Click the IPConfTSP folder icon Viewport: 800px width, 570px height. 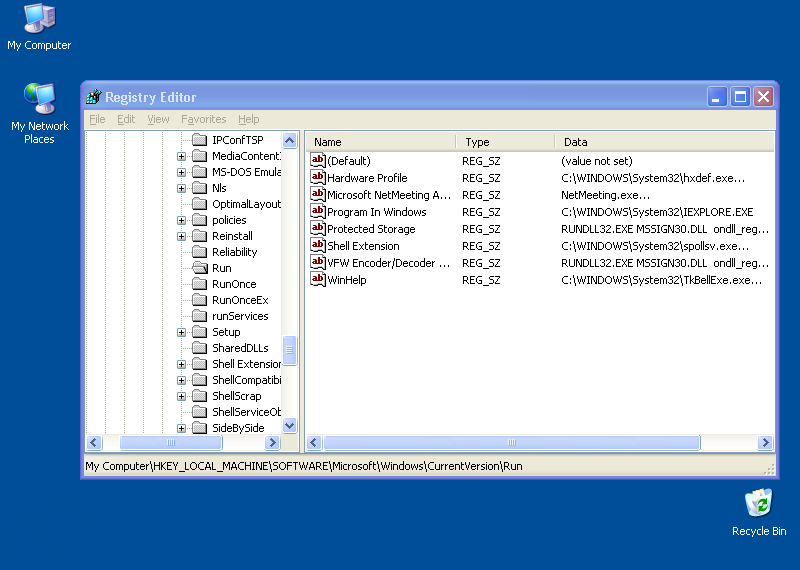coord(199,140)
